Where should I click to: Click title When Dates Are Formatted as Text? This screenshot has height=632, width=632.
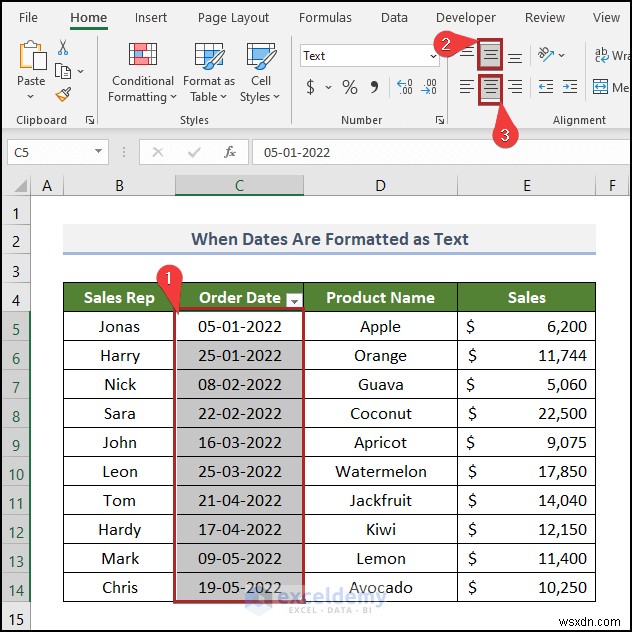[x=329, y=239]
